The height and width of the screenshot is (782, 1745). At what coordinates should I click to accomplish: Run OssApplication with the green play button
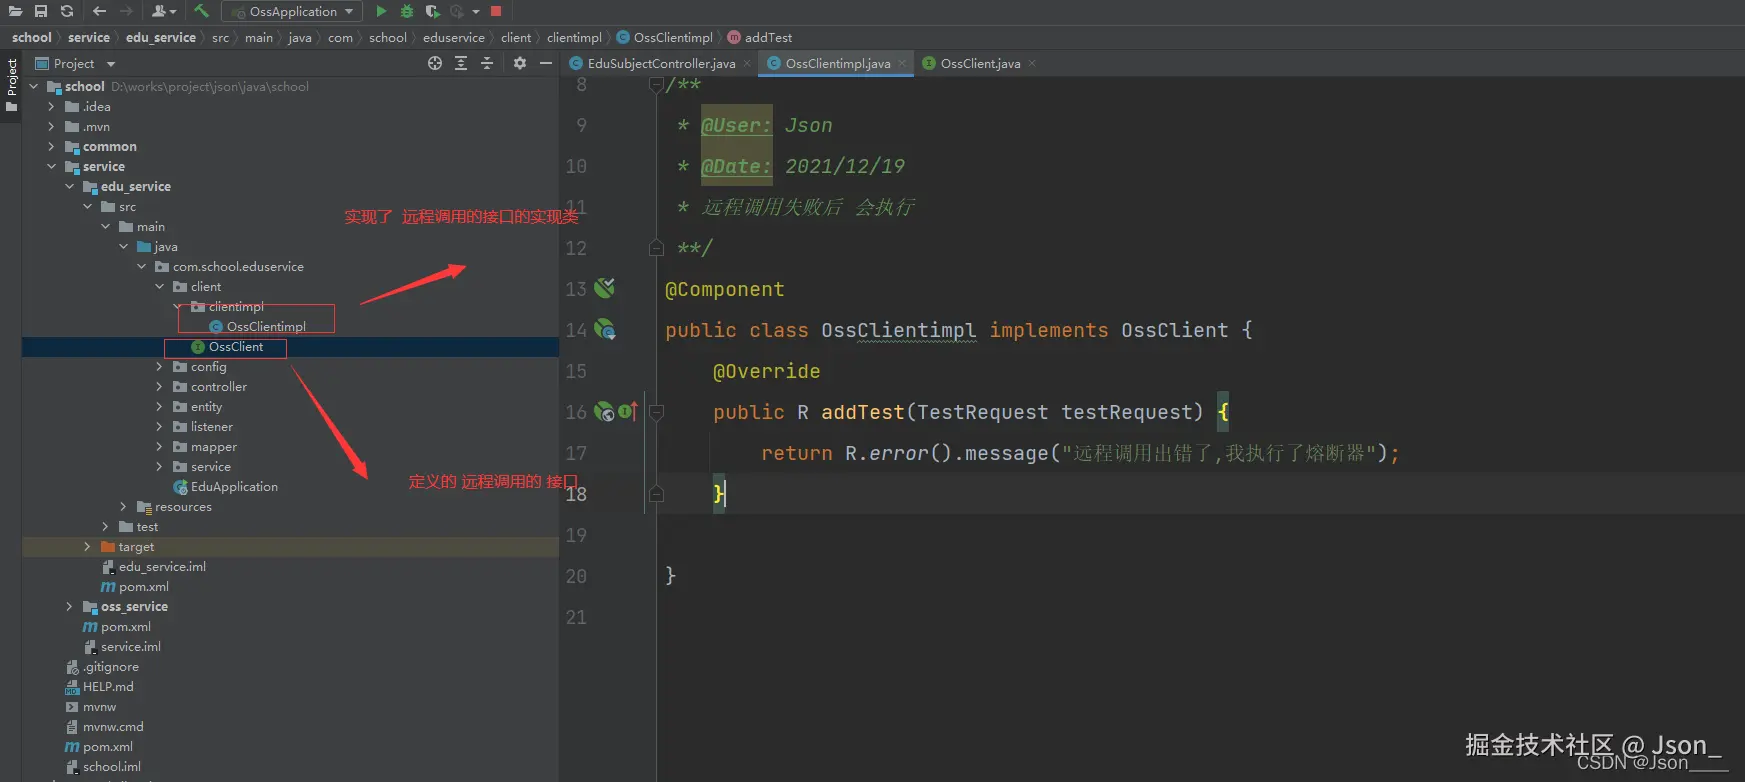click(381, 11)
